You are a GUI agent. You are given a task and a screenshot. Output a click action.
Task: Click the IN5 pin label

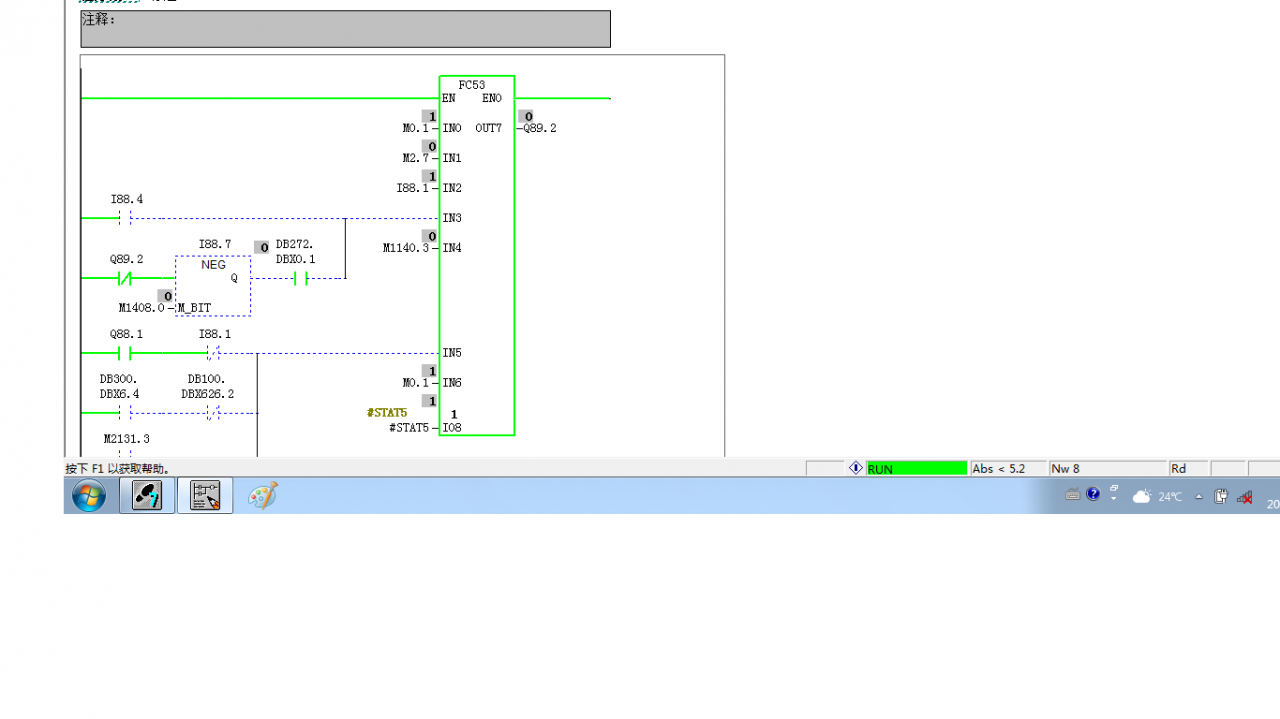tap(452, 353)
